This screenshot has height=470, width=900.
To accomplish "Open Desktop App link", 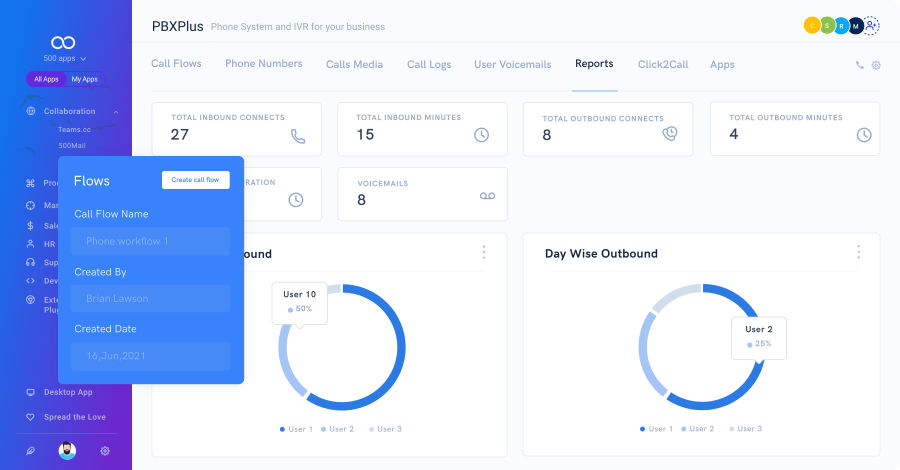I will (68, 392).
